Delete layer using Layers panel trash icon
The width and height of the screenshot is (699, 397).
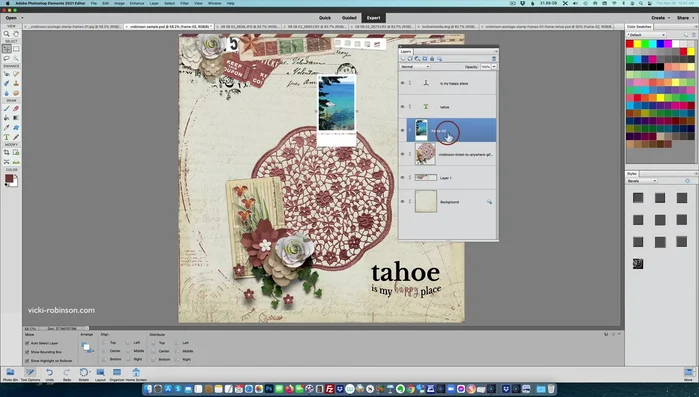[493, 59]
